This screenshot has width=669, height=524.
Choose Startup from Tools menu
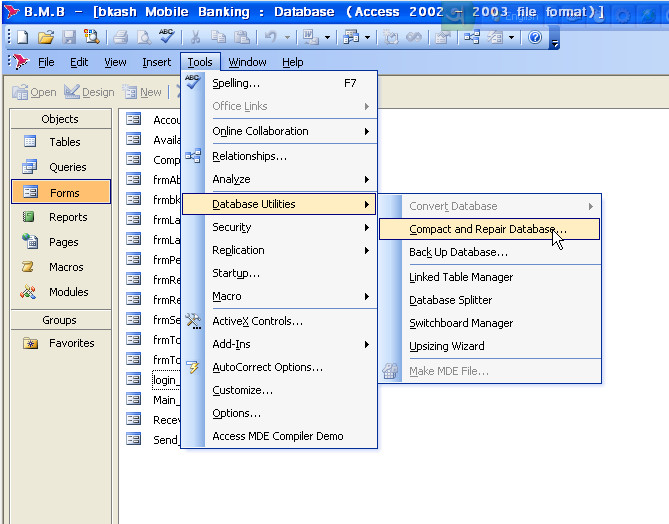pos(279,273)
